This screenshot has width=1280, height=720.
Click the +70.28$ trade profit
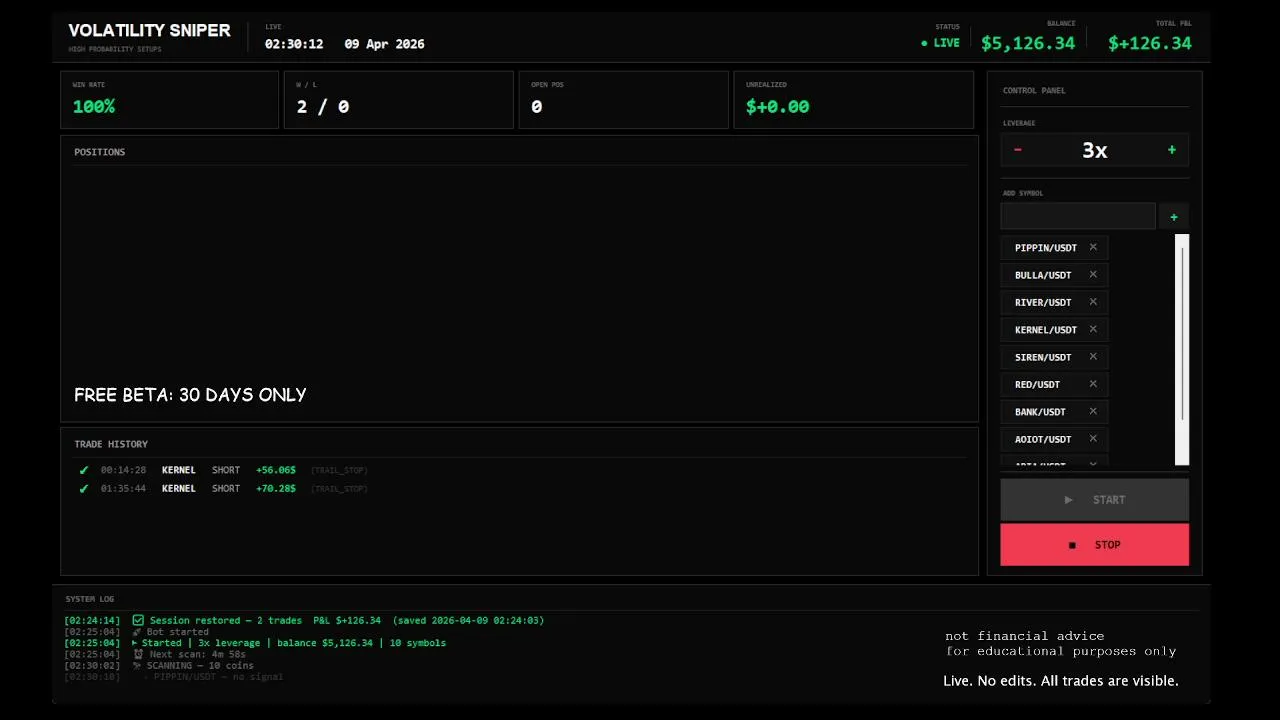[x=276, y=489]
